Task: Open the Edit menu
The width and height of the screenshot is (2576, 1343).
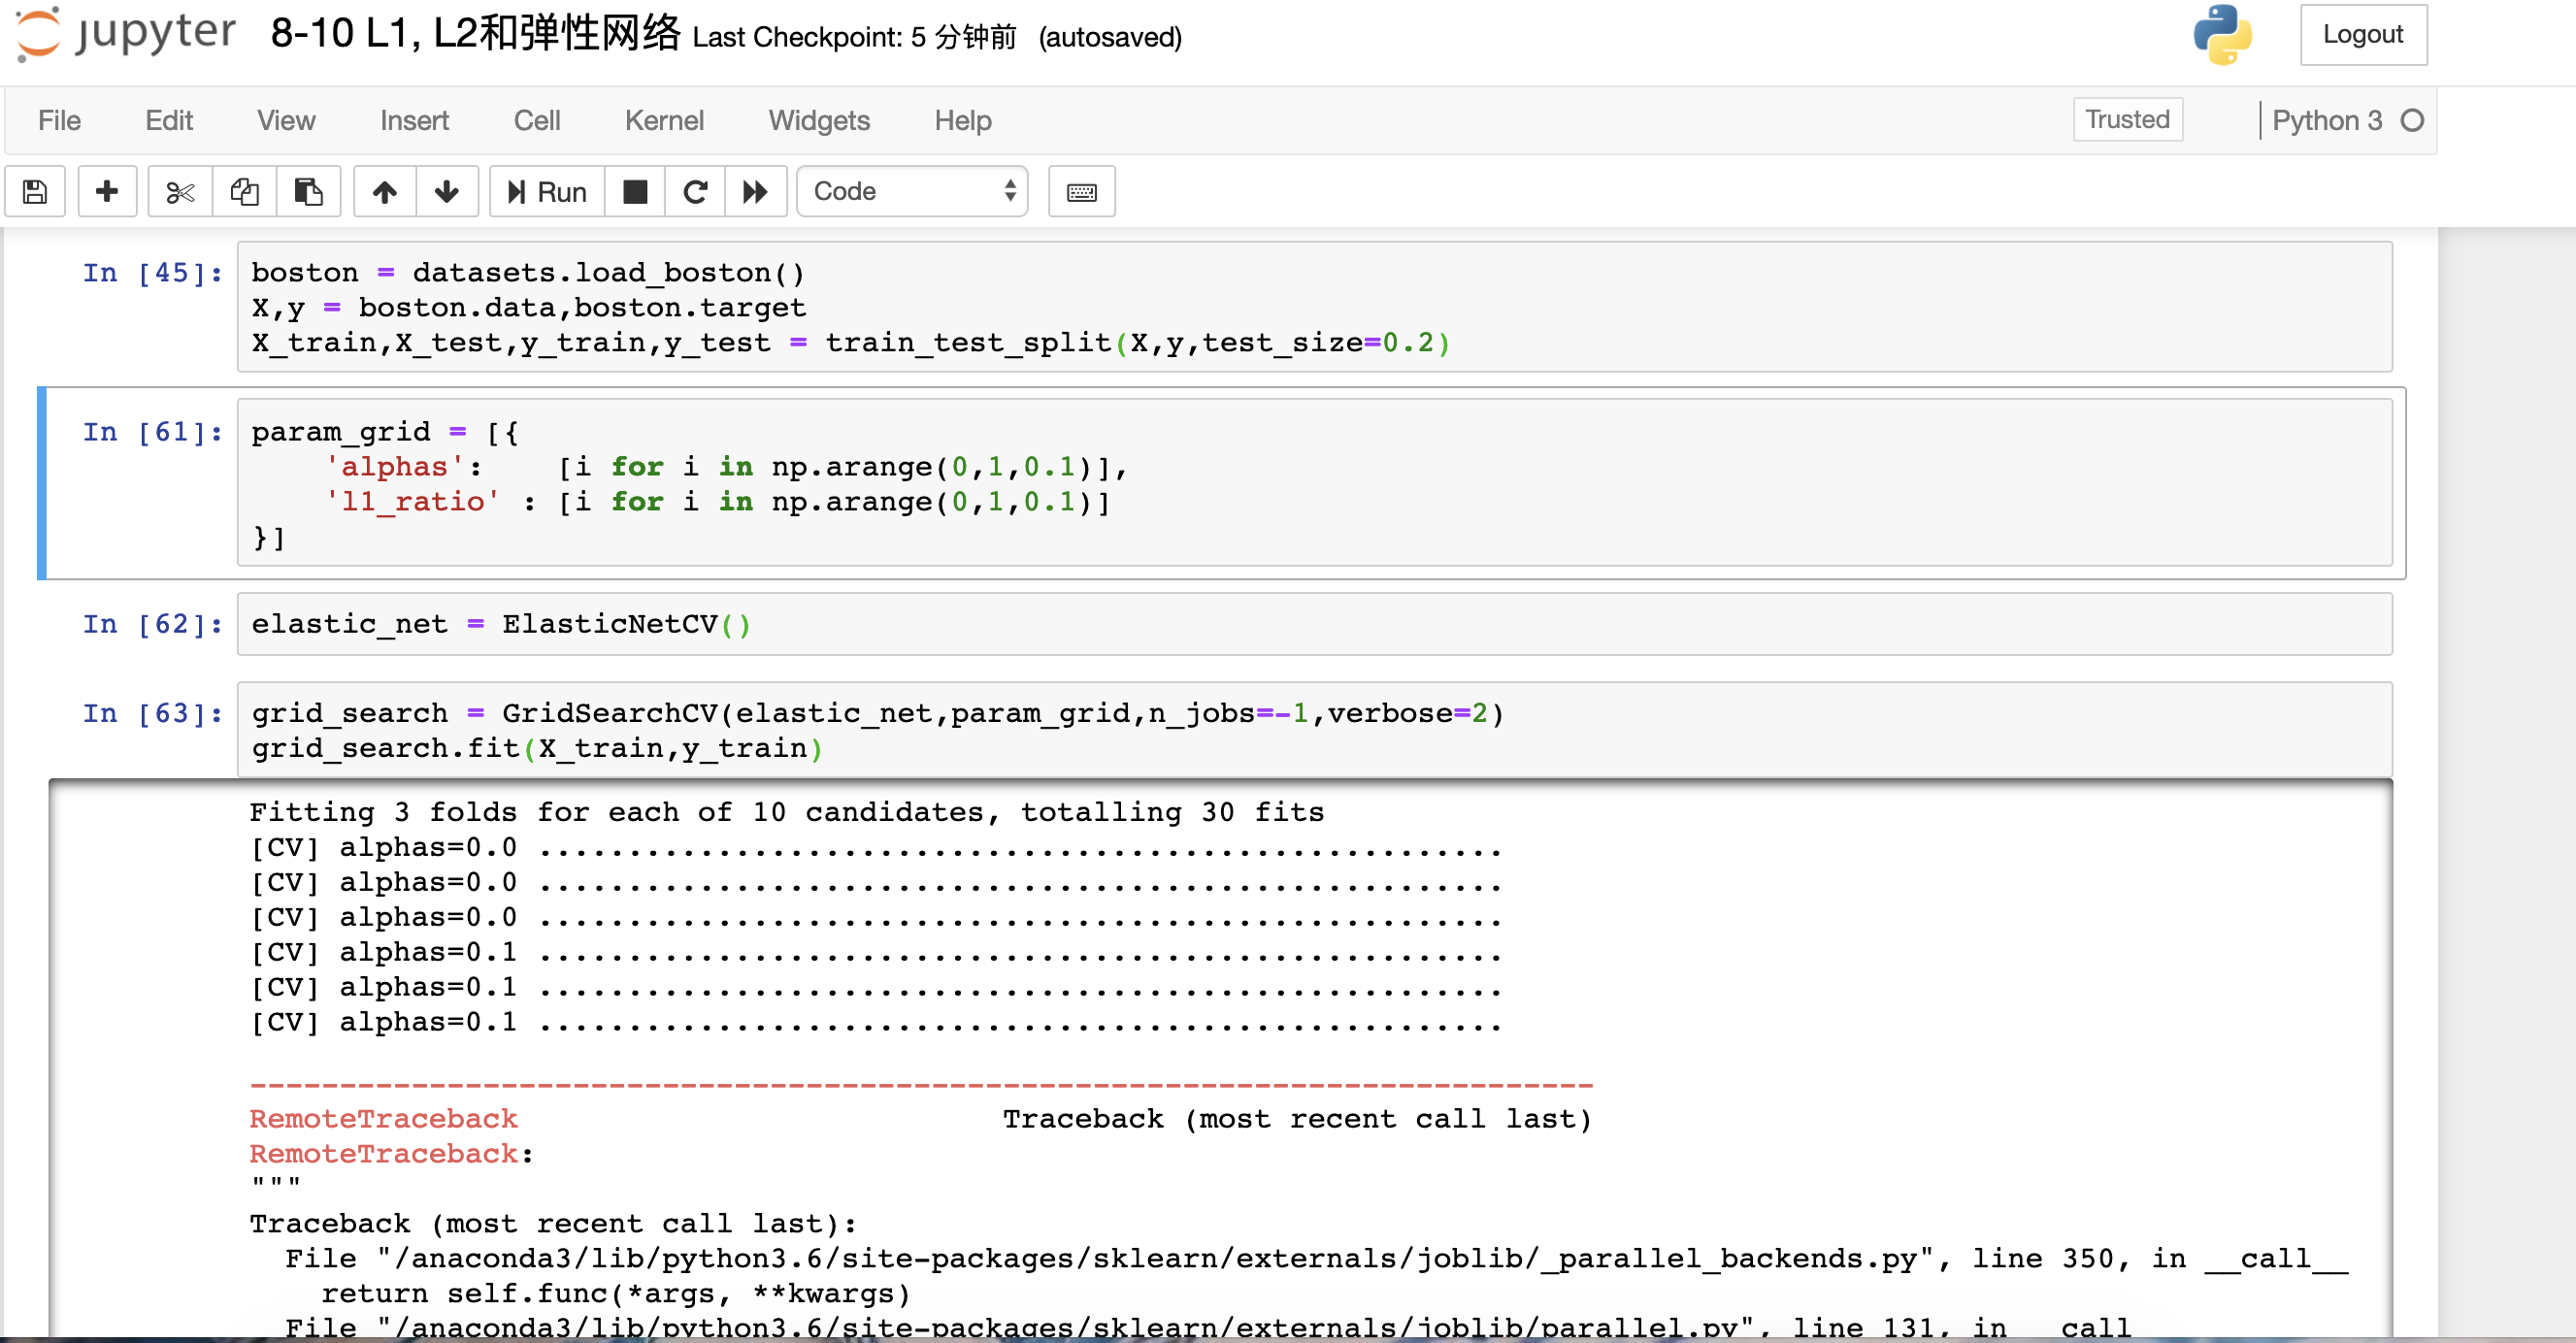Action: [x=169, y=121]
